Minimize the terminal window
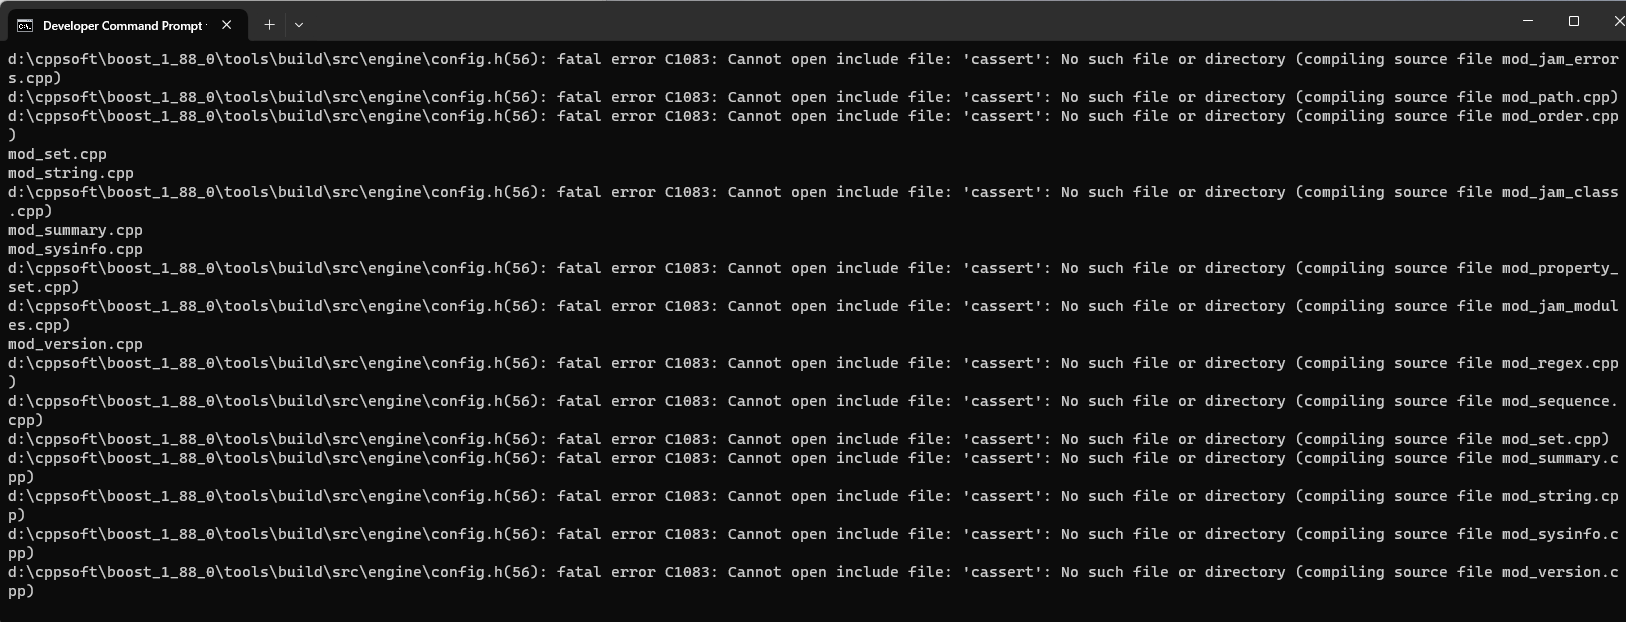 point(1528,20)
